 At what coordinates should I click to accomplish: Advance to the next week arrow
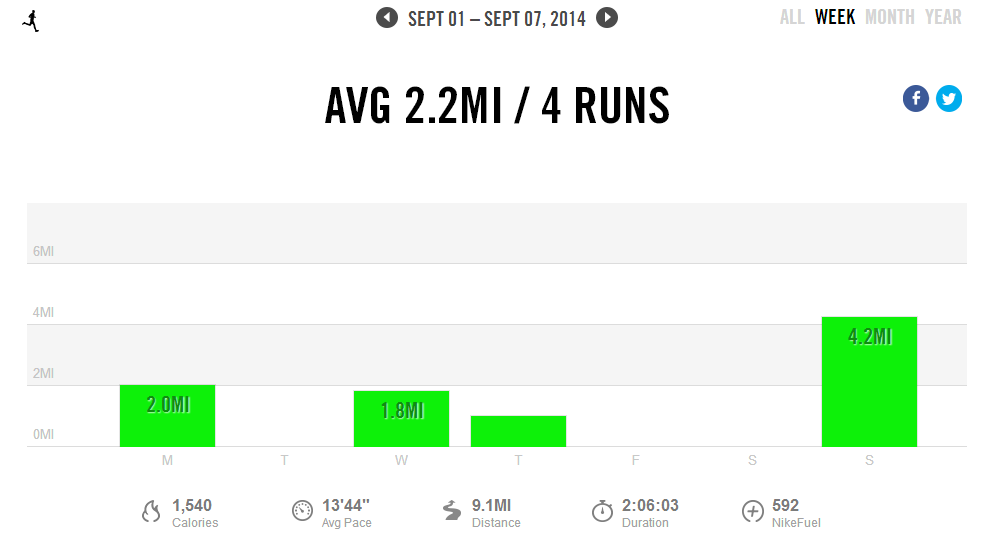coord(607,18)
